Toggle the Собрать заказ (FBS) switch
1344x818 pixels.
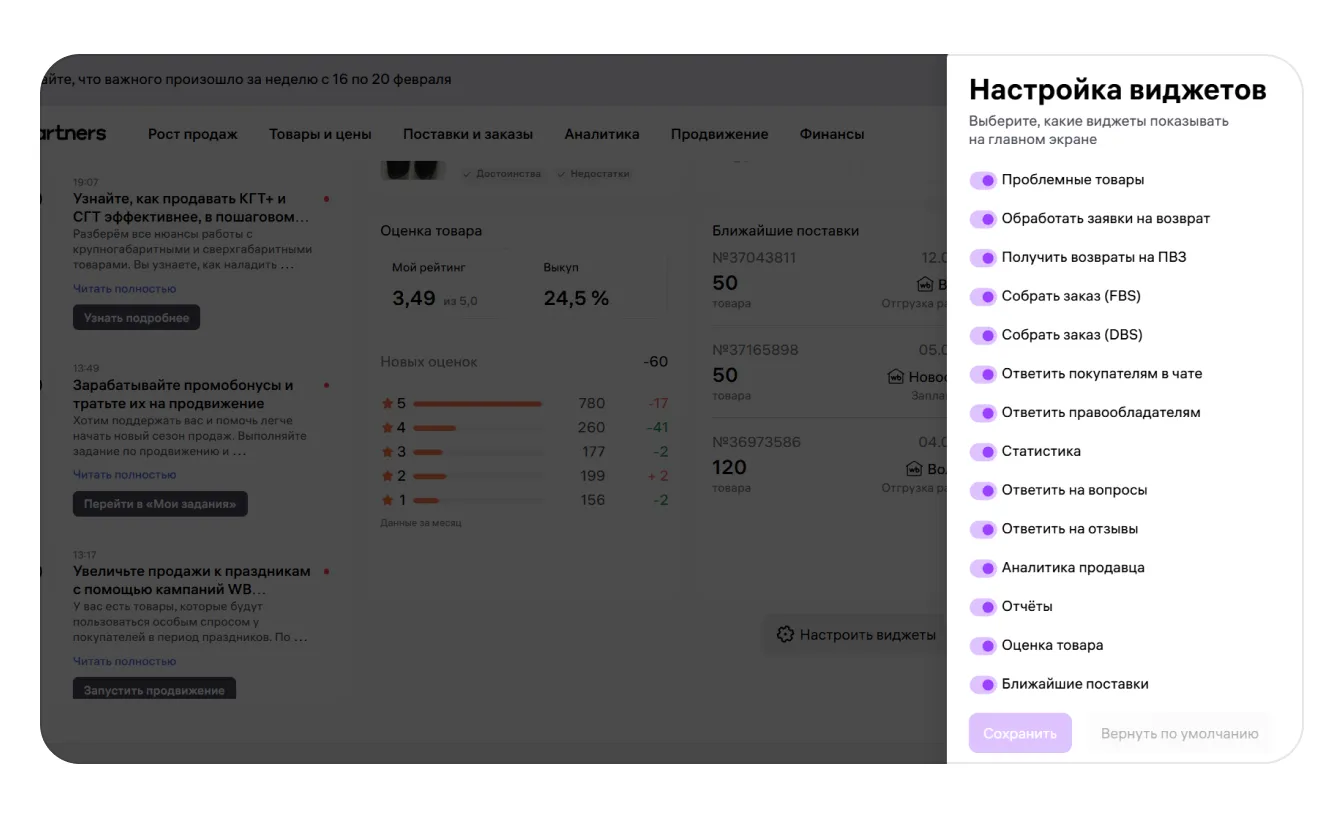point(983,296)
